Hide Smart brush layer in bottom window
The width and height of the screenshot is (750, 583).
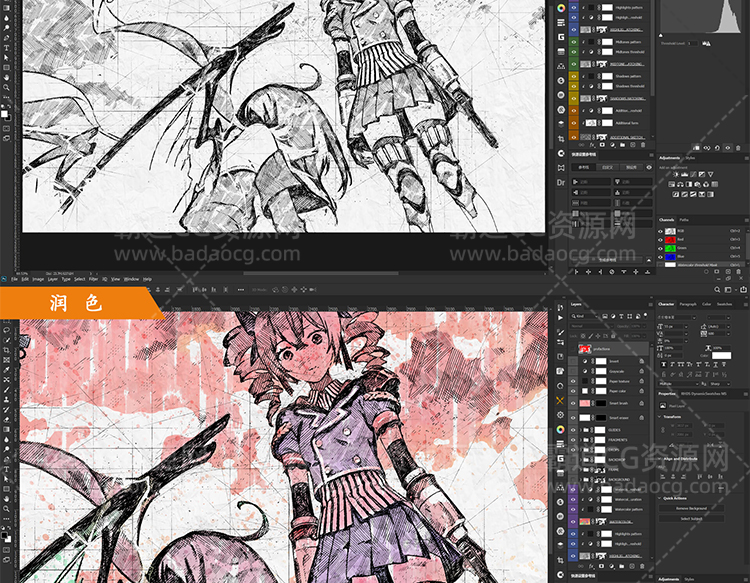573,403
